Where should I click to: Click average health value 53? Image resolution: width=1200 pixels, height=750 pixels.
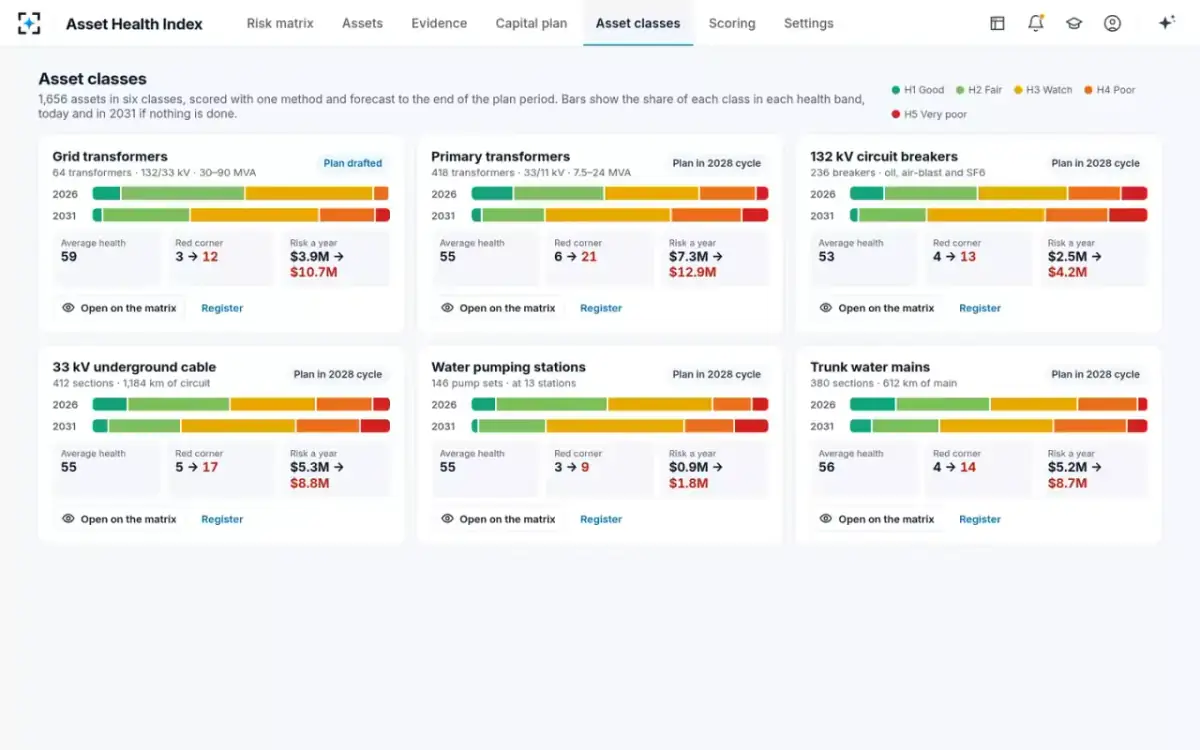click(827, 257)
